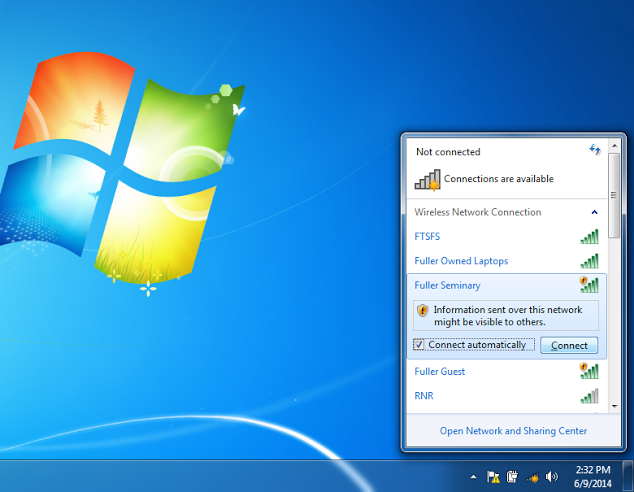
Task: Click the RNR signal strength bars
Action: tap(590, 396)
